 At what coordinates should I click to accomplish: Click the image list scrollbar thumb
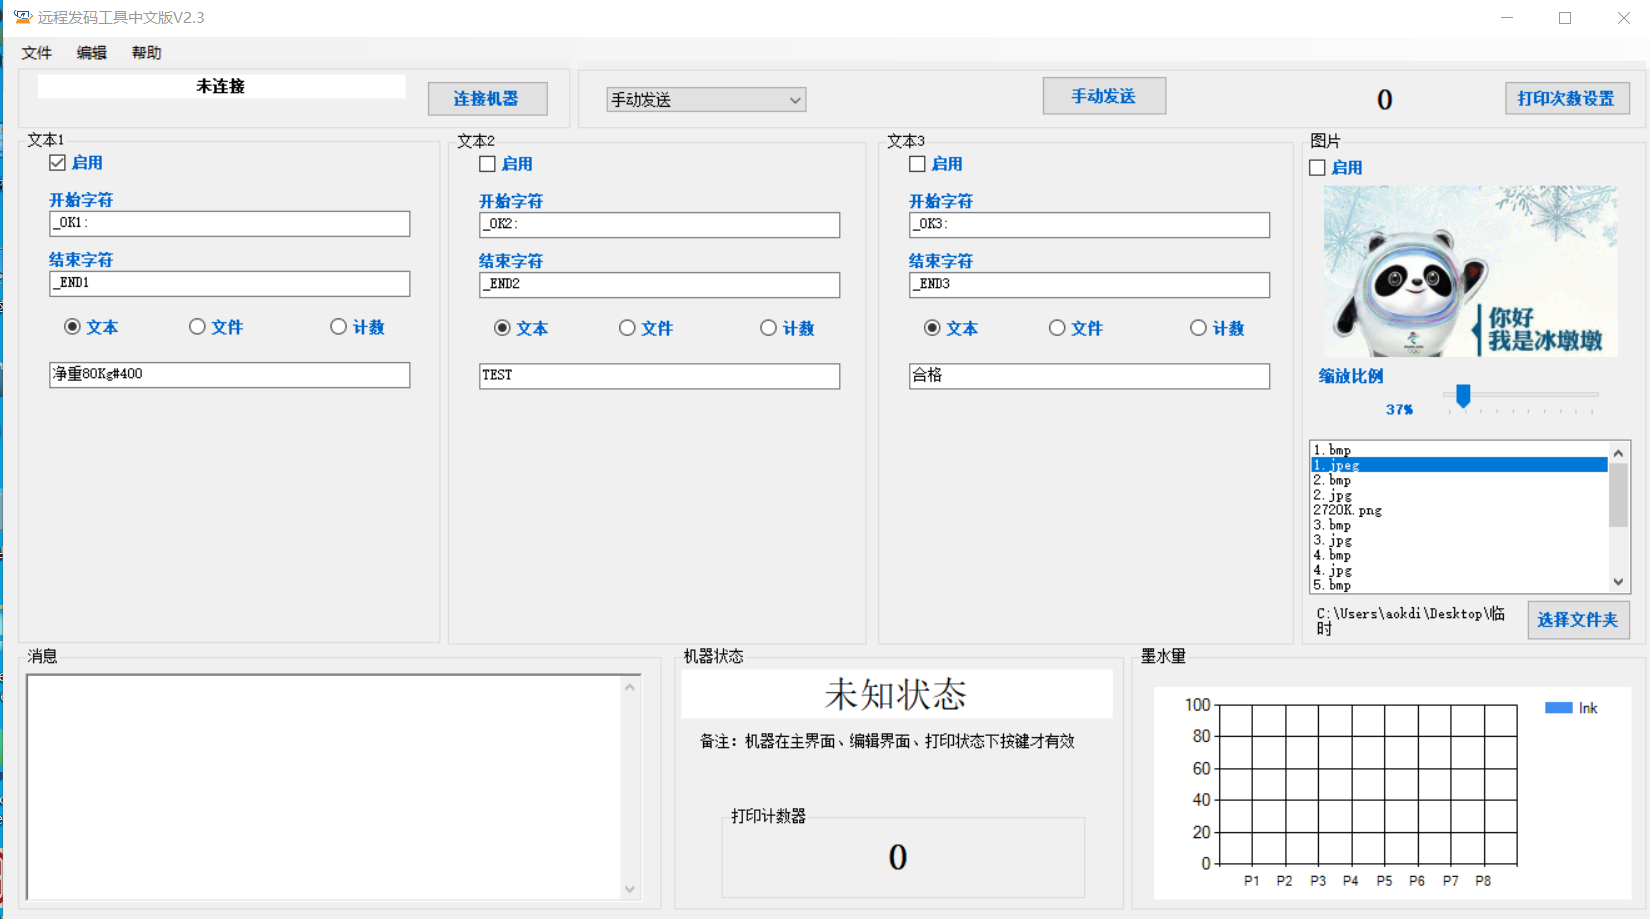click(x=1618, y=494)
